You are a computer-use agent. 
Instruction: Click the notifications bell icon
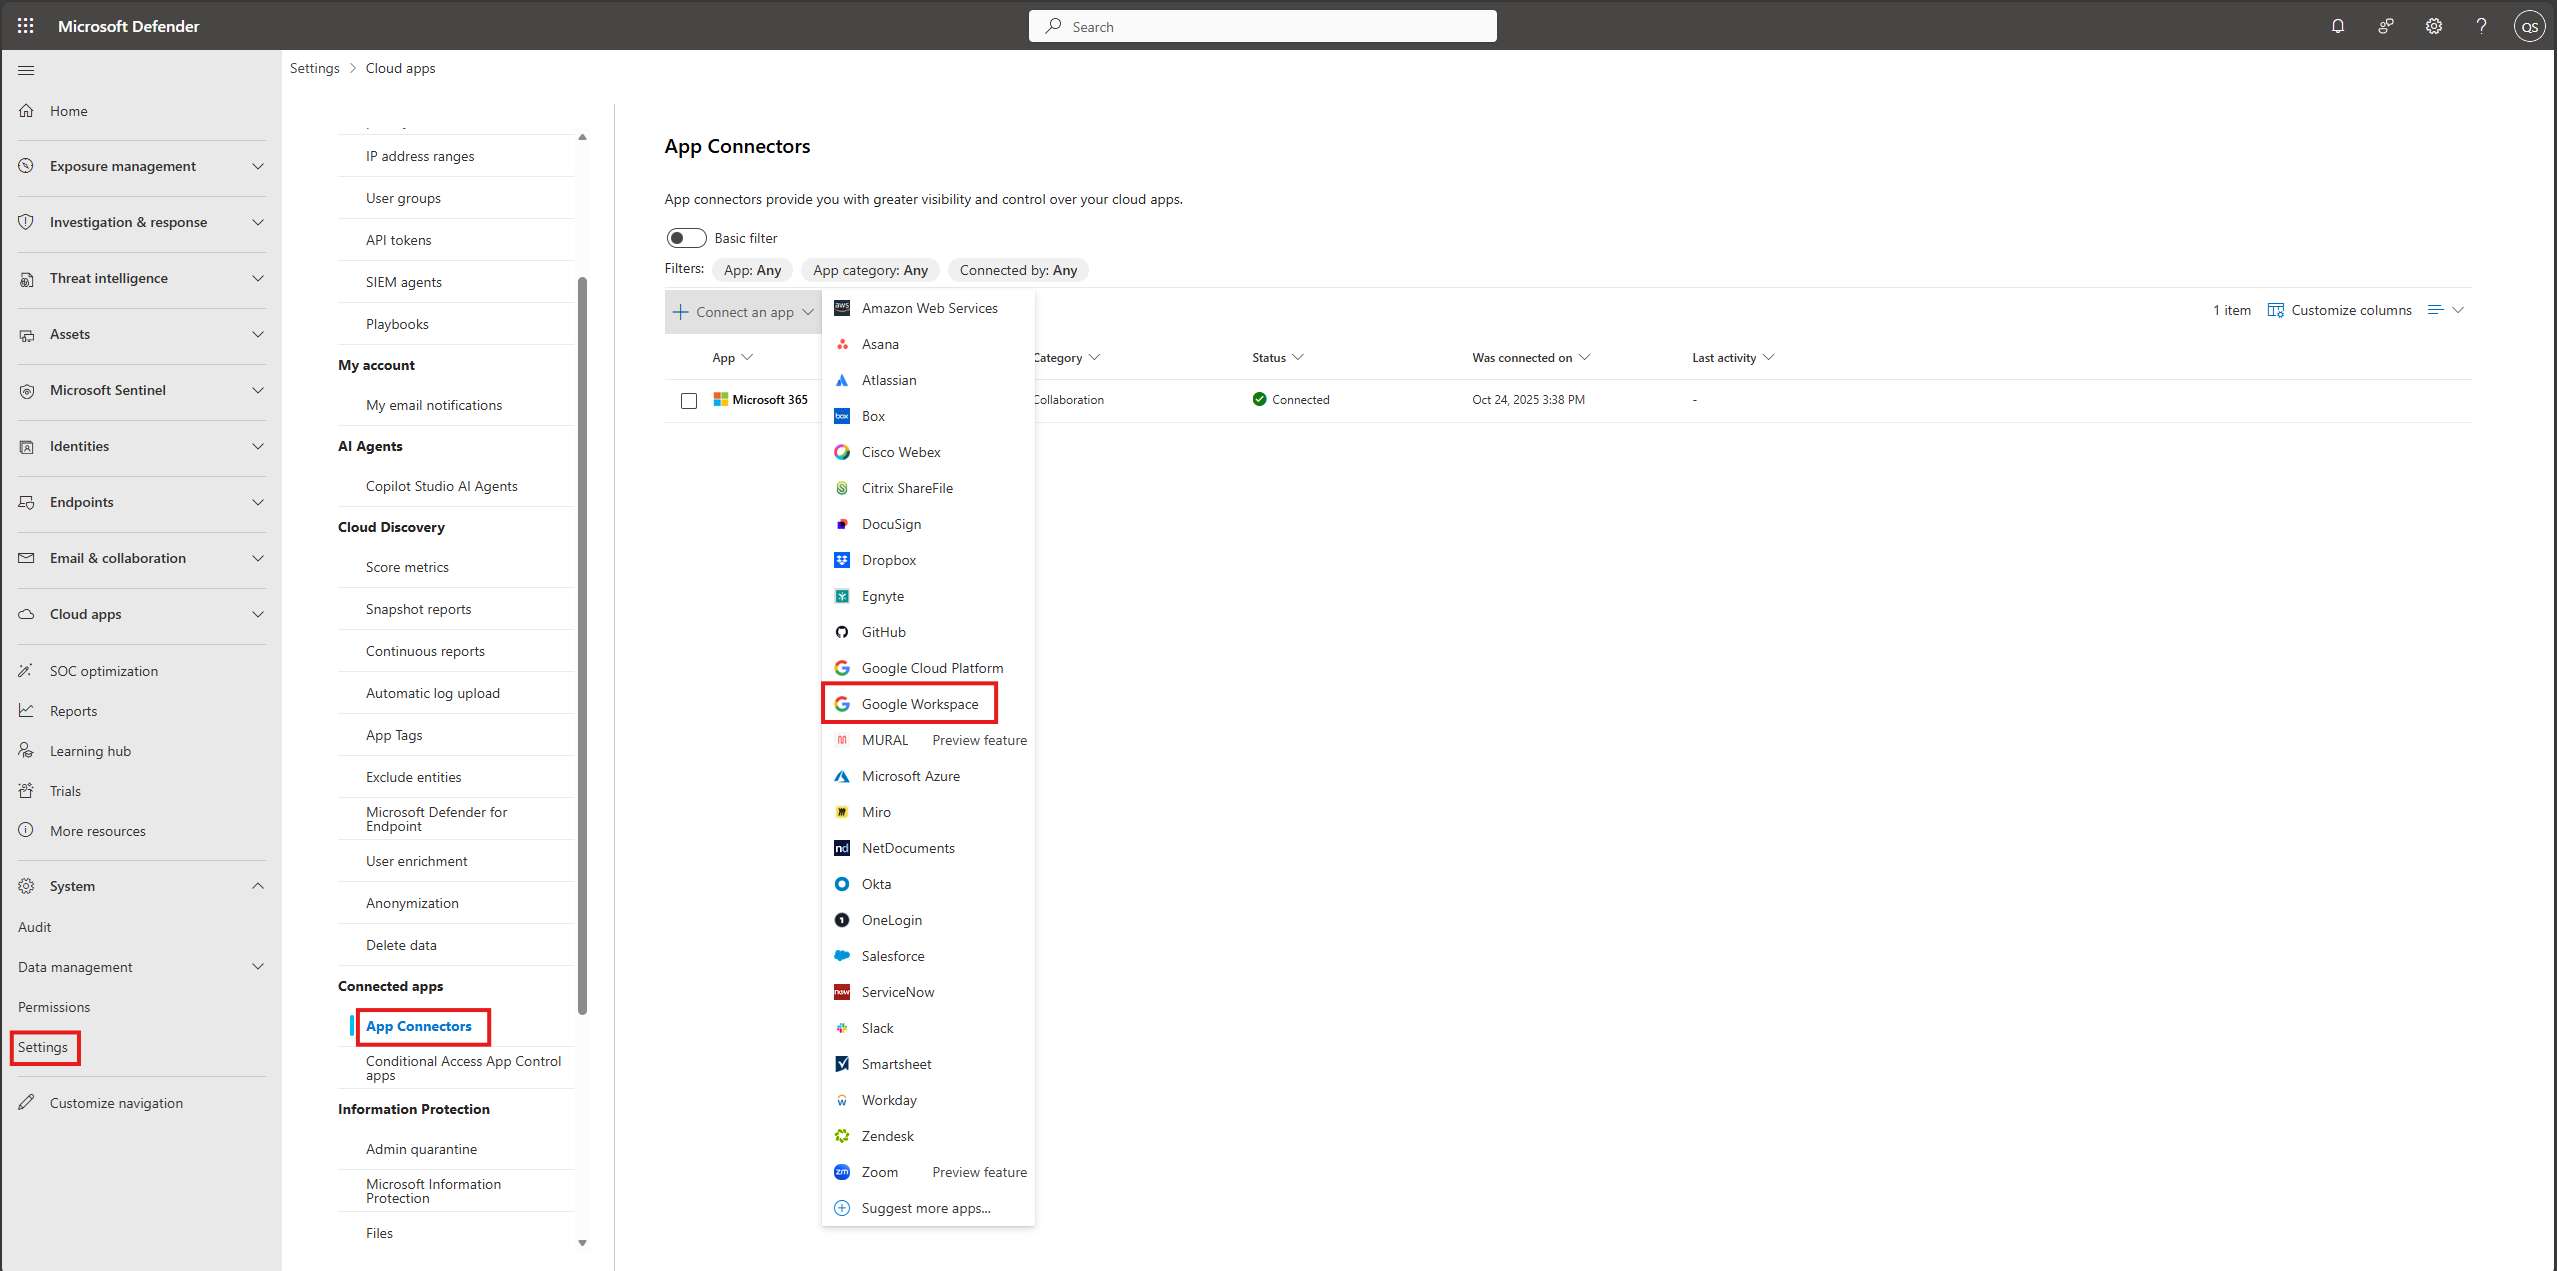(2337, 26)
